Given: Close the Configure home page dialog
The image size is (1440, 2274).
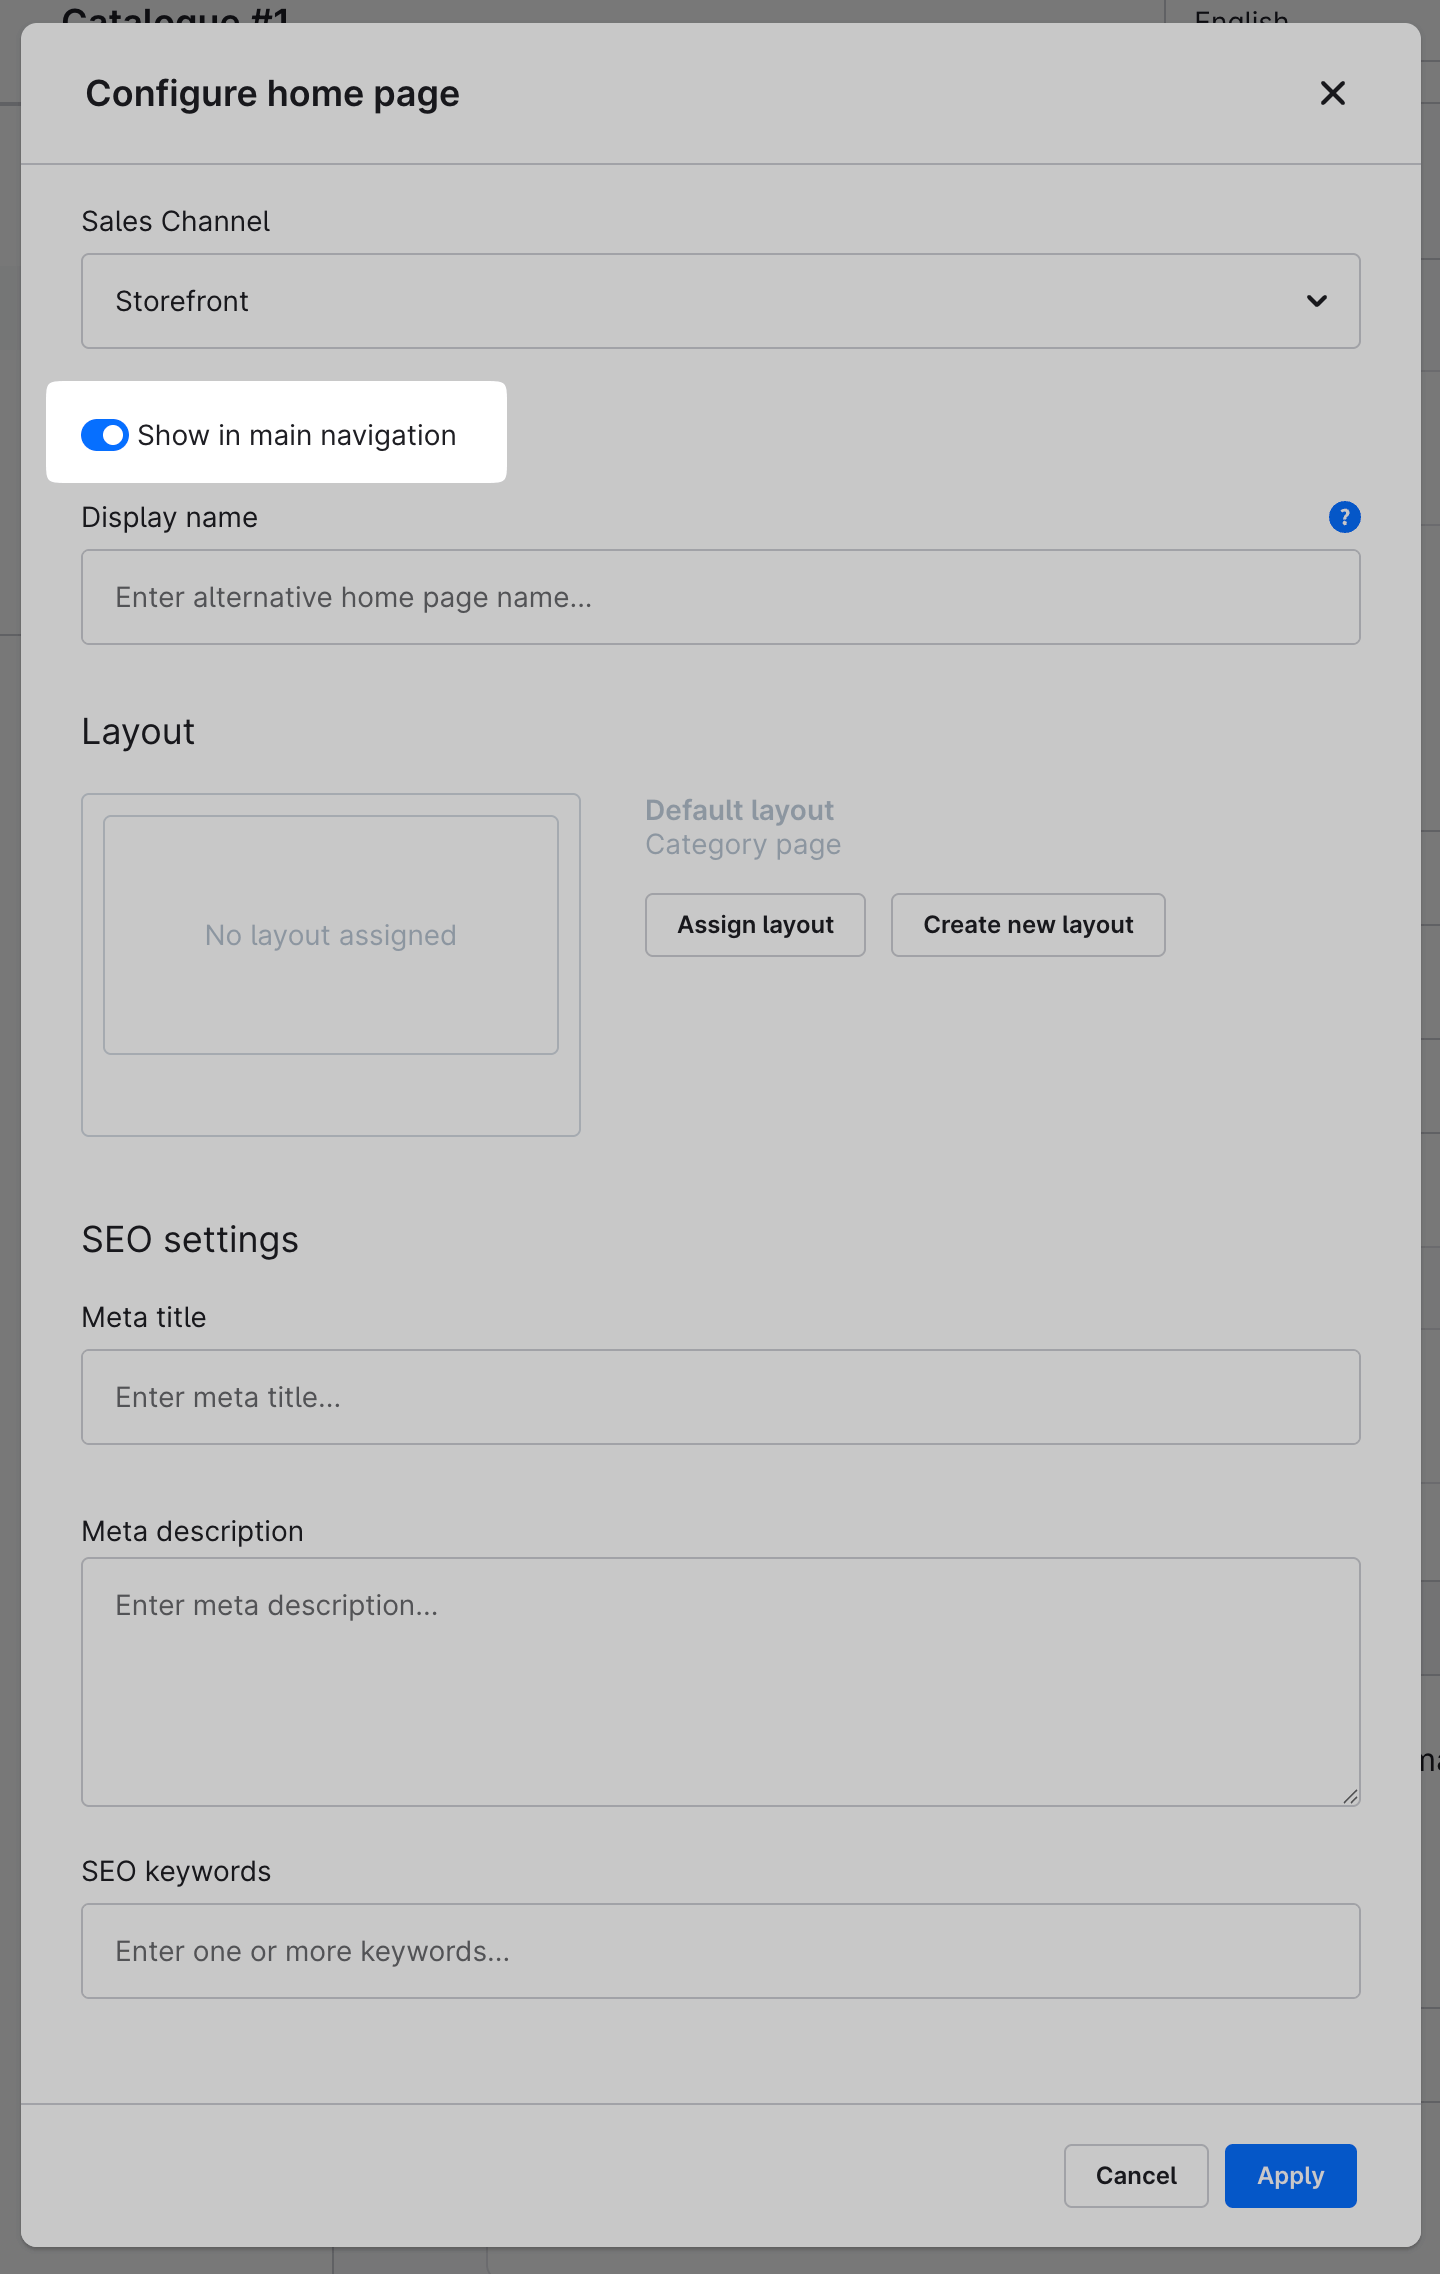Looking at the screenshot, I should click(1332, 93).
